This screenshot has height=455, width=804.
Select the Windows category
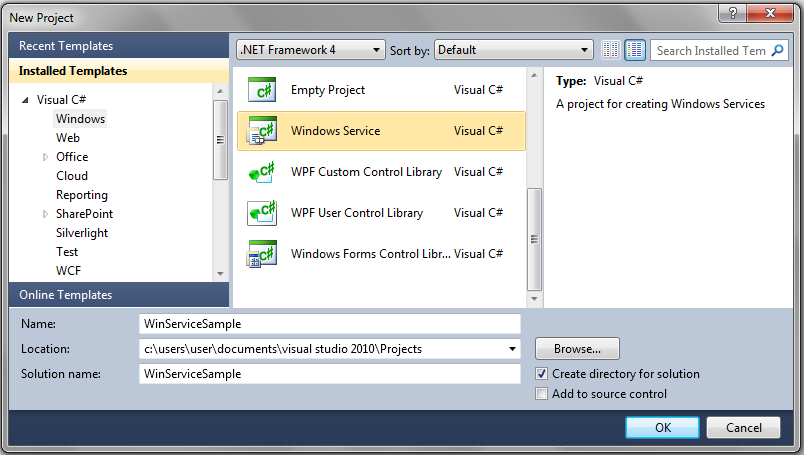tap(81, 119)
